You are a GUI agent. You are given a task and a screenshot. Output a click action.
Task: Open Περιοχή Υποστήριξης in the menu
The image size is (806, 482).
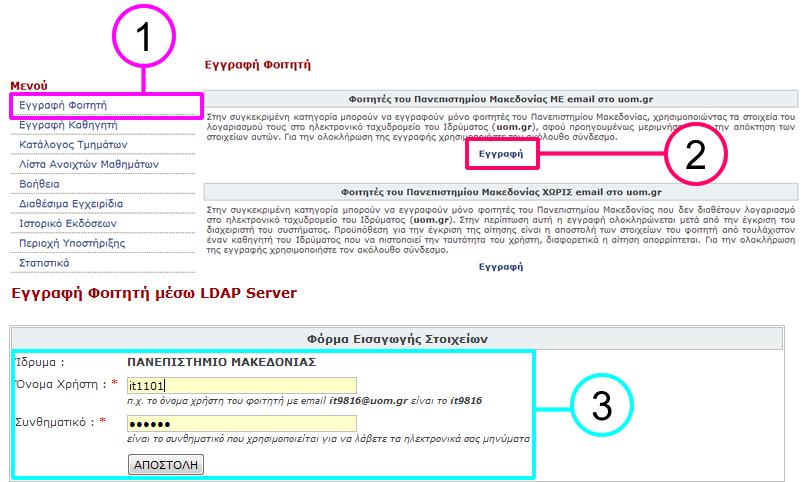coord(71,243)
